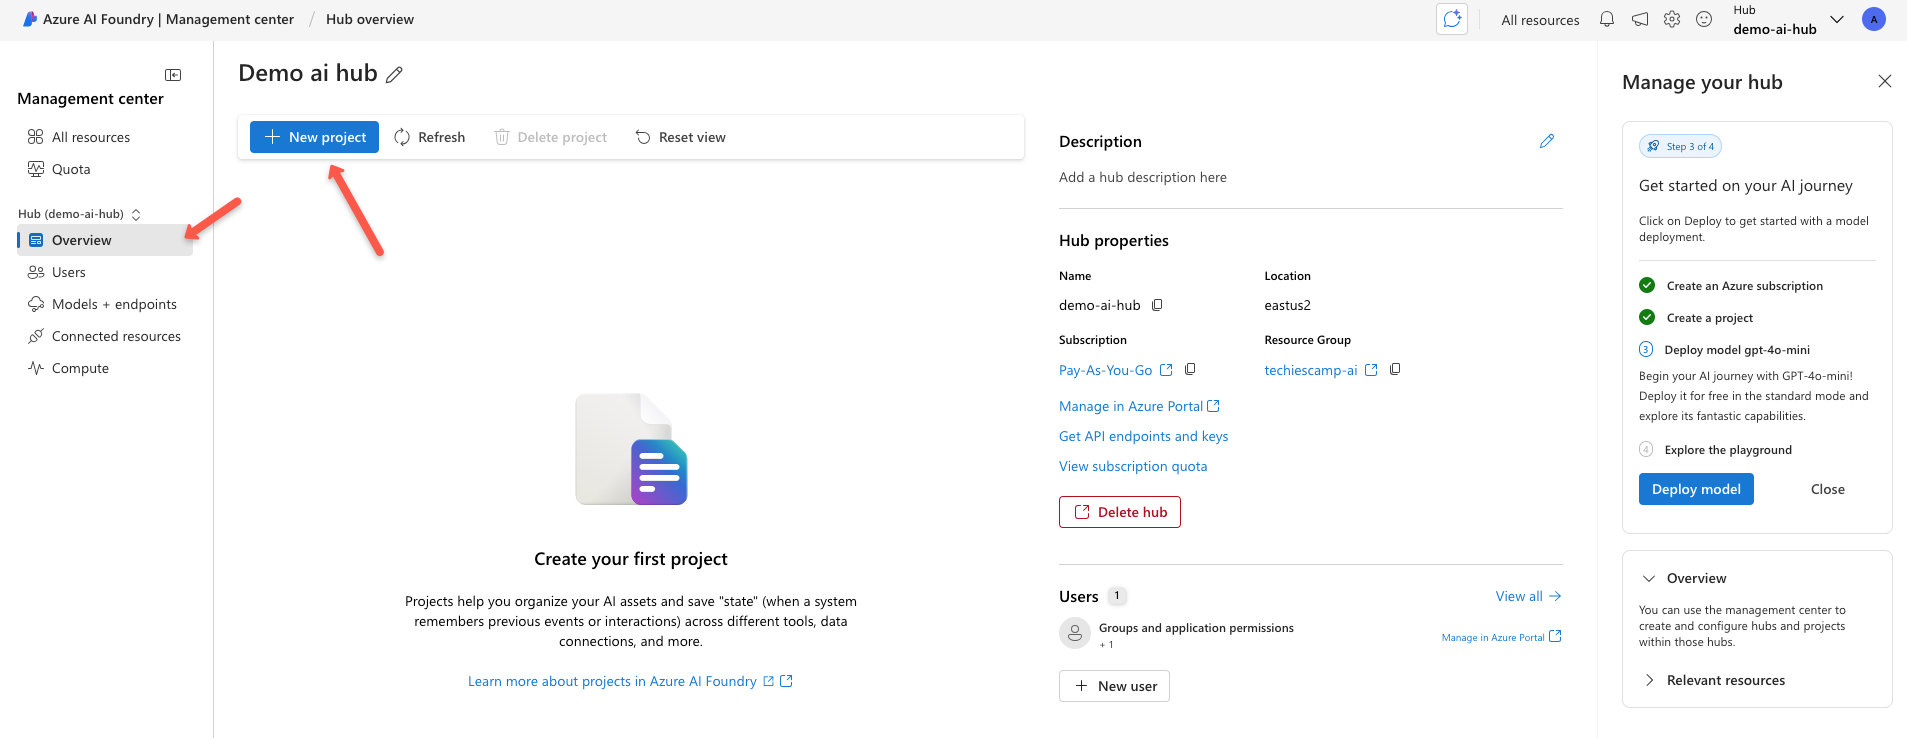Open Users in the sidebar
Image resolution: width=1907 pixels, height=738 pixels.
coord(69,272)
